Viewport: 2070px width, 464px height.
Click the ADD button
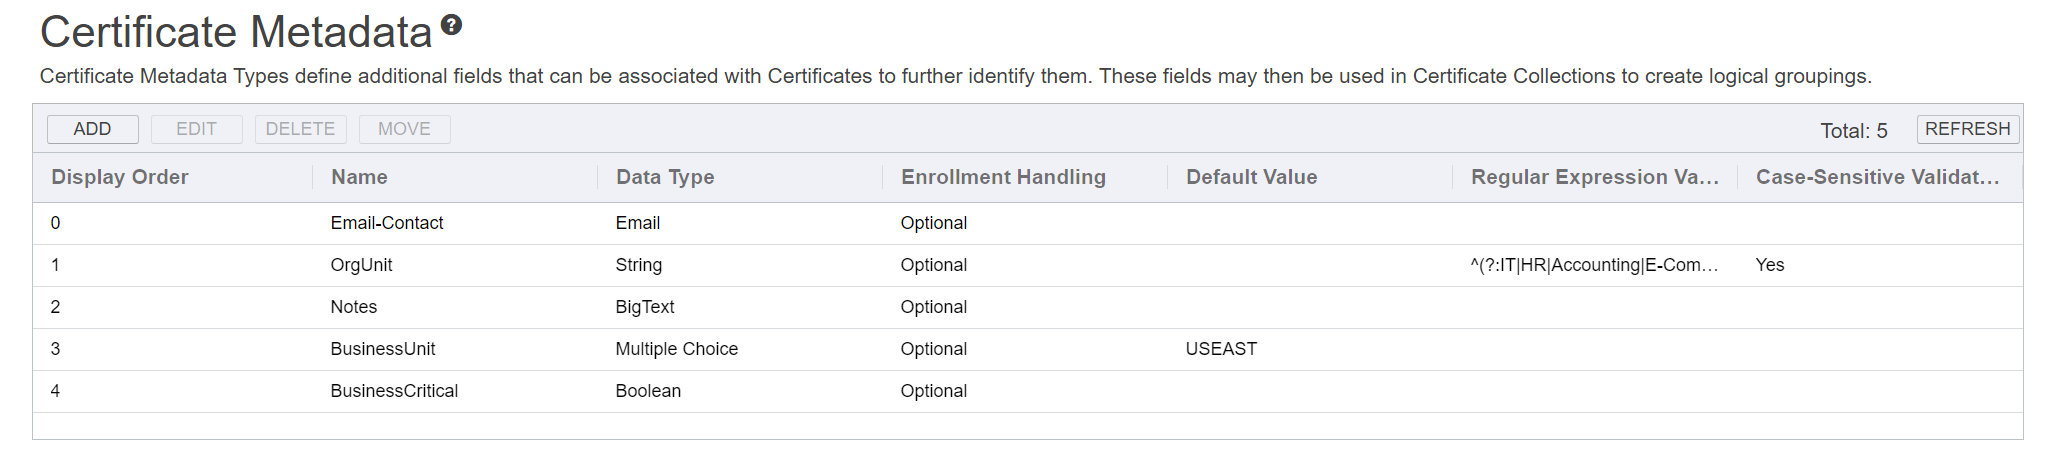click(x=92, y=129)
